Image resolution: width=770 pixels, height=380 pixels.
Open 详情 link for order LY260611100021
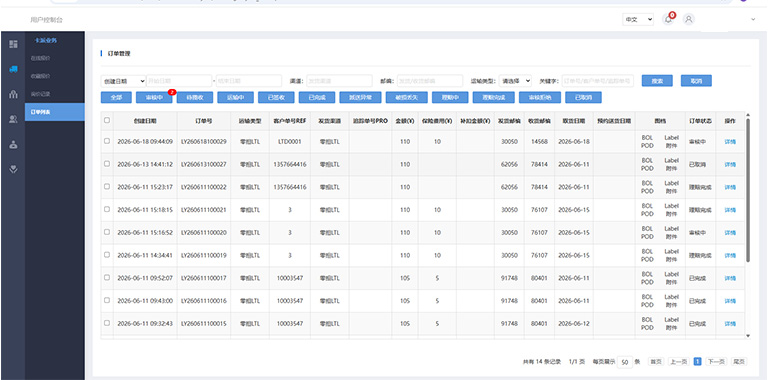(x=730, y=210)
